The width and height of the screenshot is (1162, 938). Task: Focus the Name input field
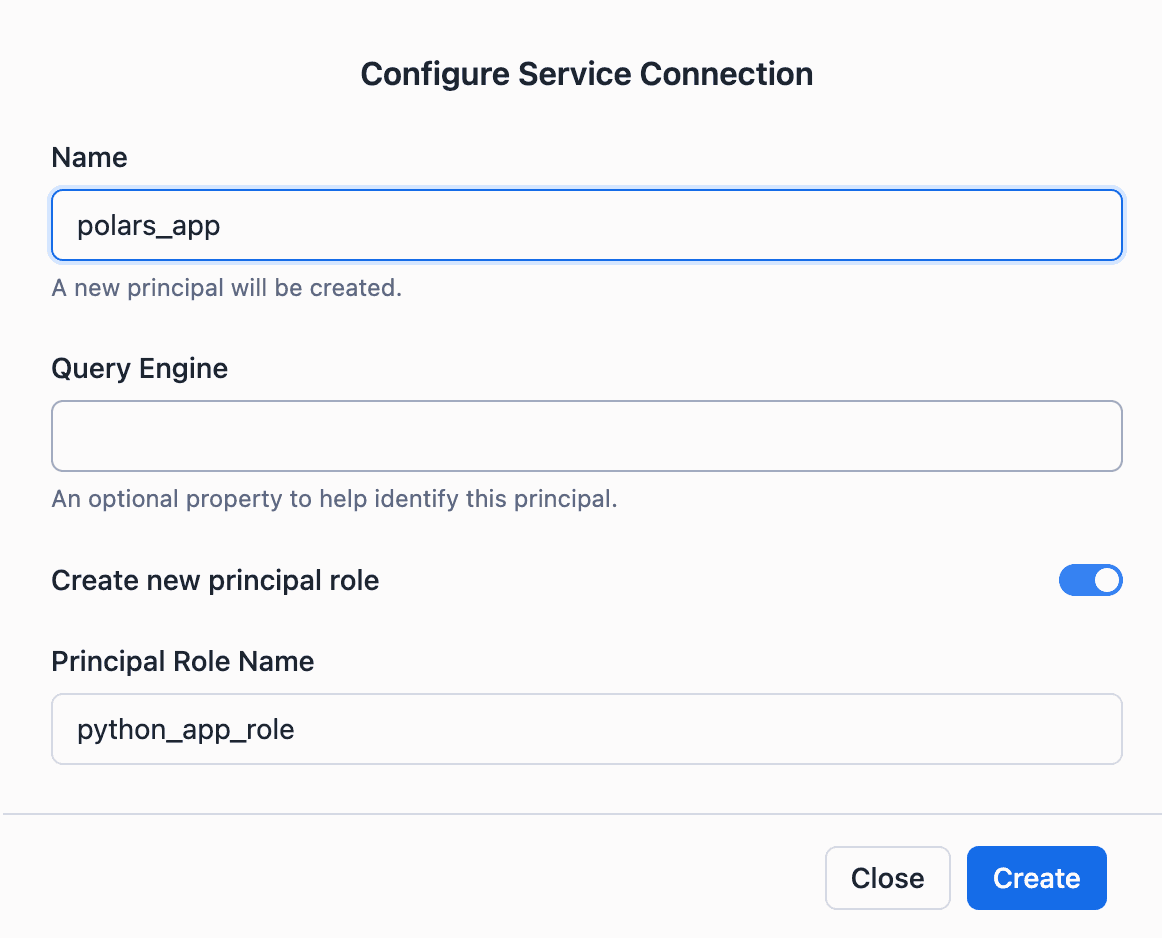pos(586,225)
